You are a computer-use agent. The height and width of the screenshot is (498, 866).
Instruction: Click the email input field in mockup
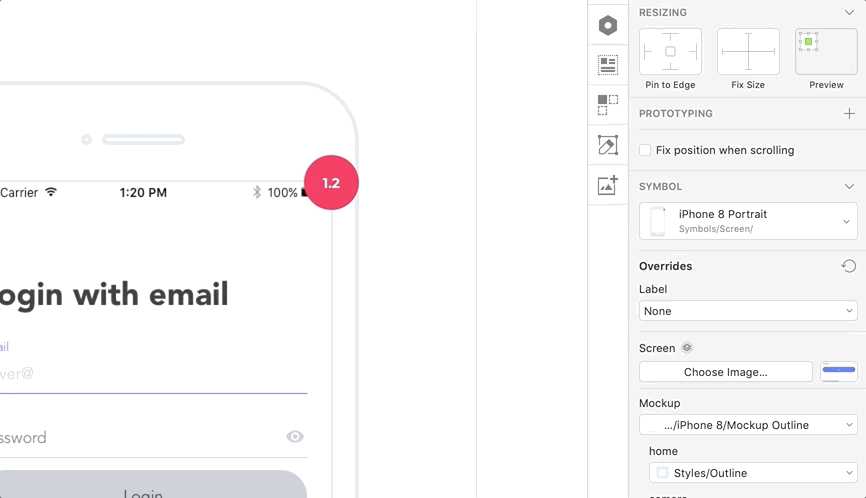tap(153, 374)
